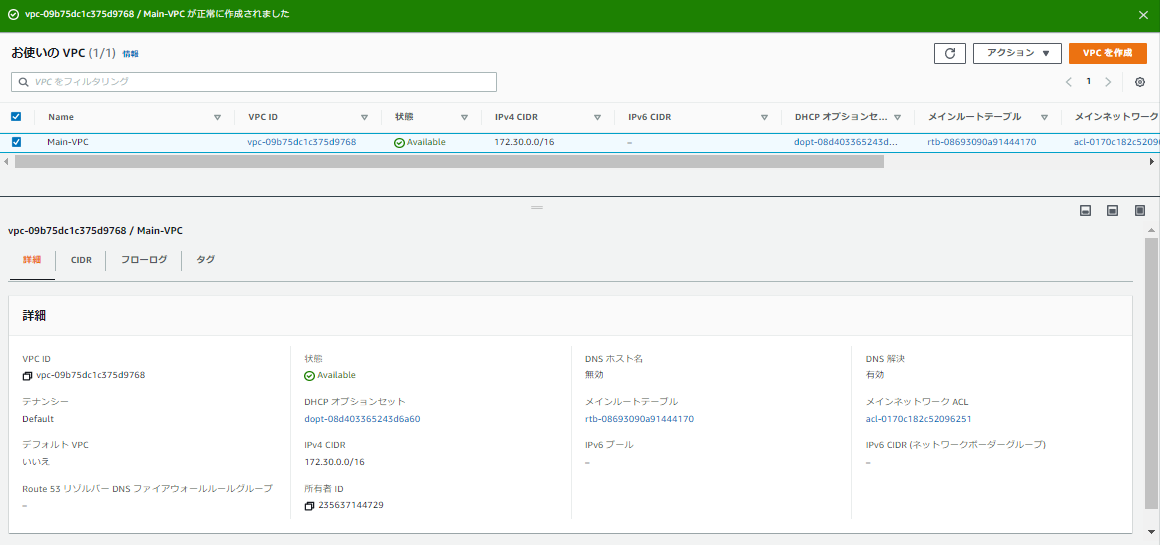Click the refresh VPC list icon

coord(949,53)
